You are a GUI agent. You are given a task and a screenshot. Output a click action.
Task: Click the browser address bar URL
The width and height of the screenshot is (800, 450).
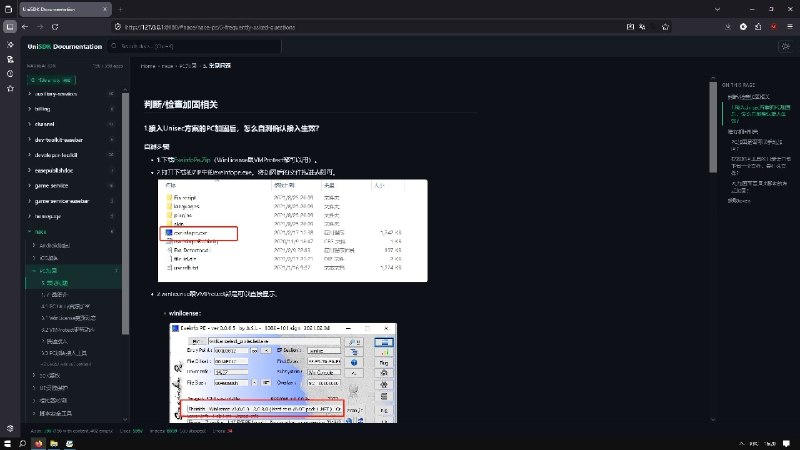pyautogui.click(x=210, y=27)
